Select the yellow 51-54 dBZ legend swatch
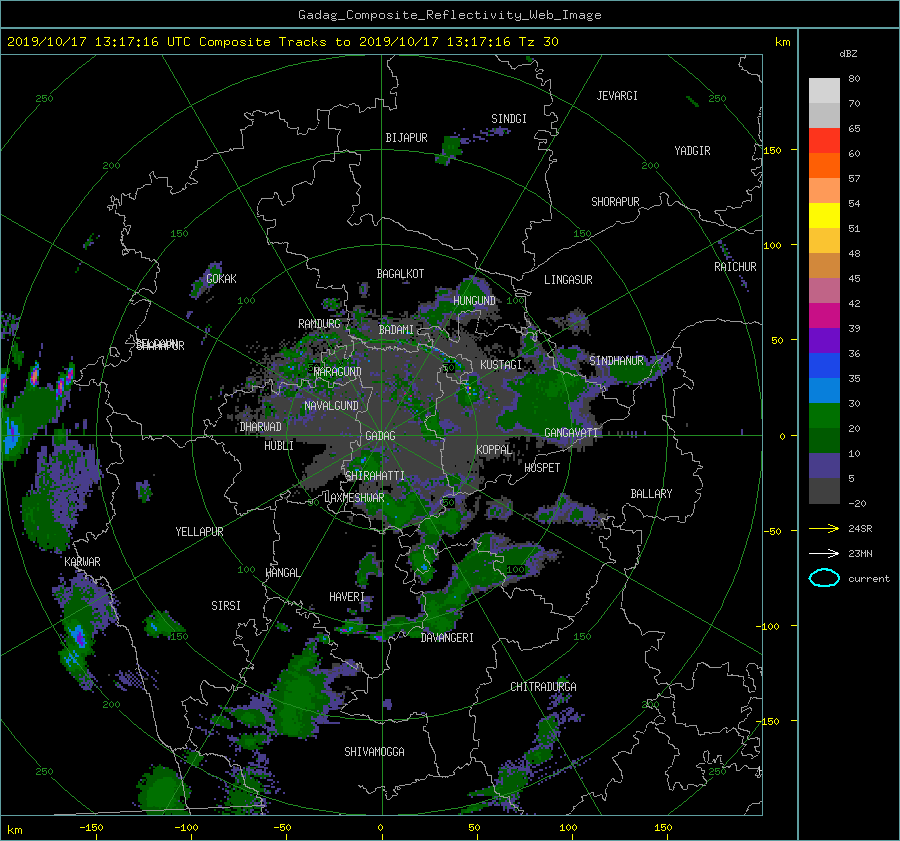900x841 pixels. click(x=824, y=216)
